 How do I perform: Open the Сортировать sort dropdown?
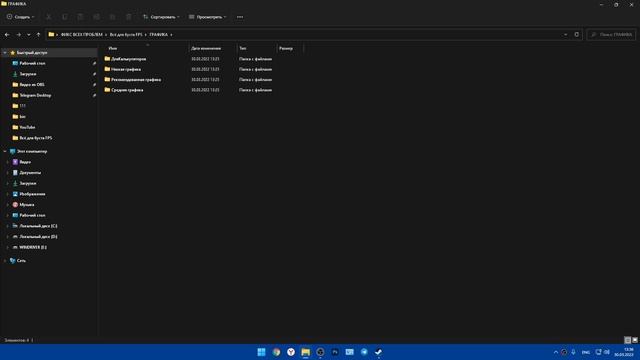coord(161,17)
